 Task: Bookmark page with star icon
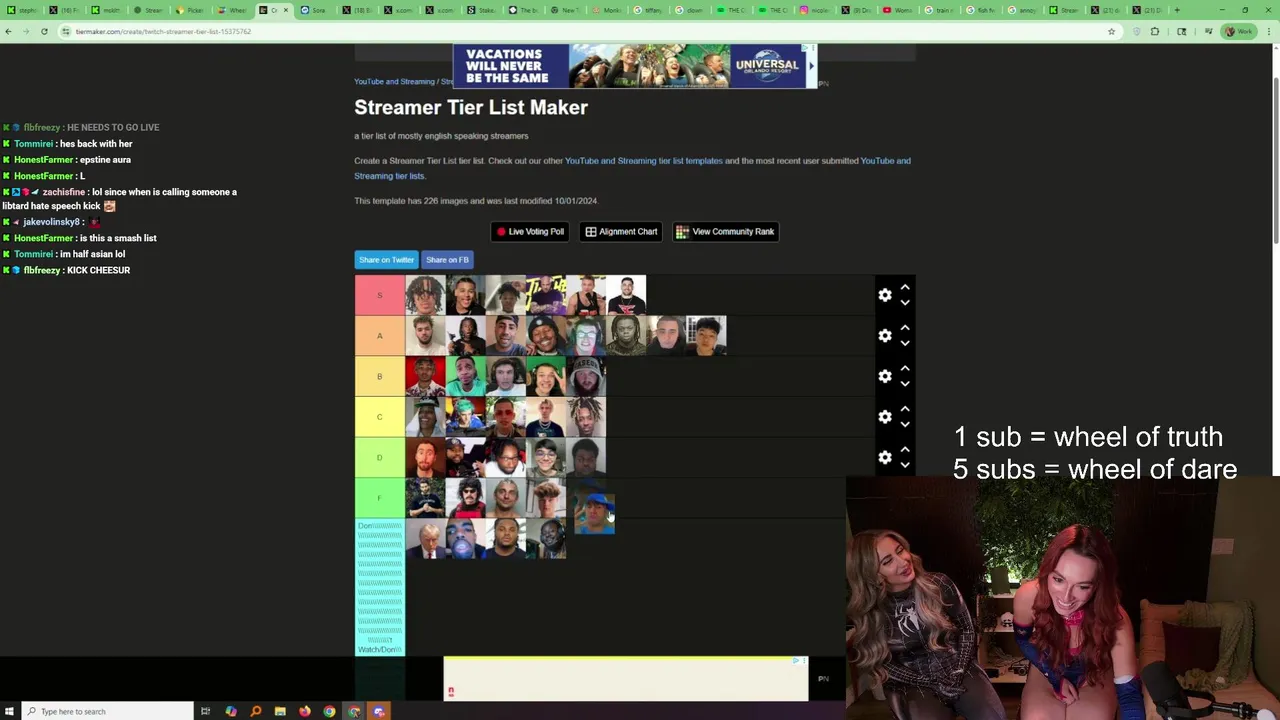point(1111,31)
